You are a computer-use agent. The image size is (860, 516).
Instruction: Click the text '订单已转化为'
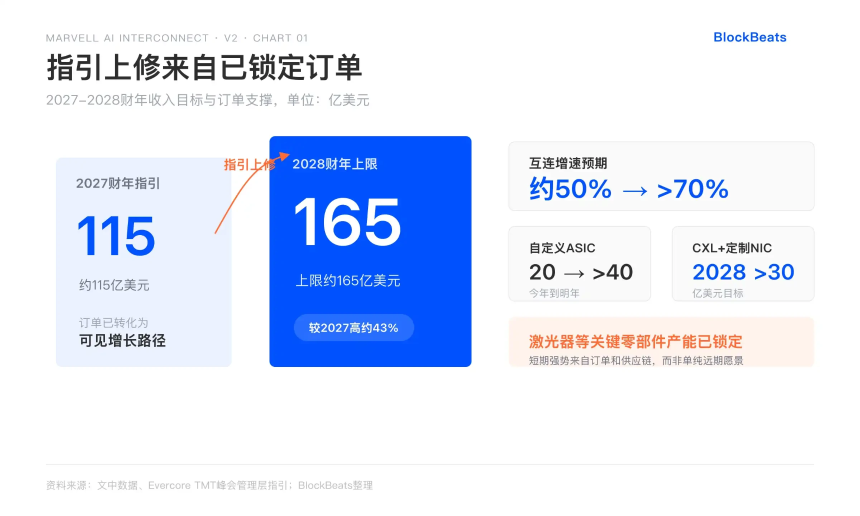click(114, 322)
